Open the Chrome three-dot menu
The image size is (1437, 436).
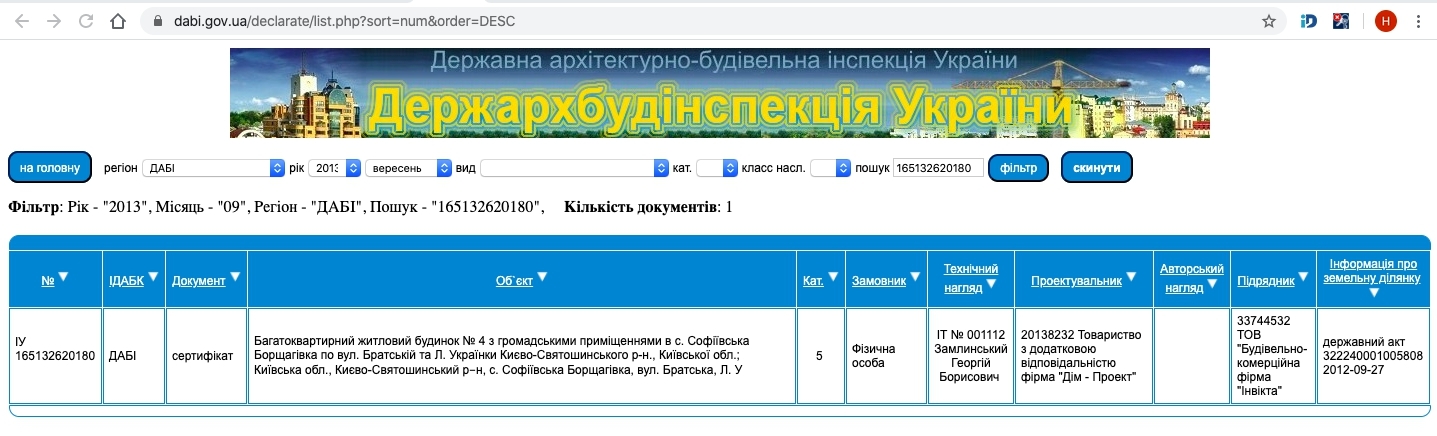[1419, 20]
